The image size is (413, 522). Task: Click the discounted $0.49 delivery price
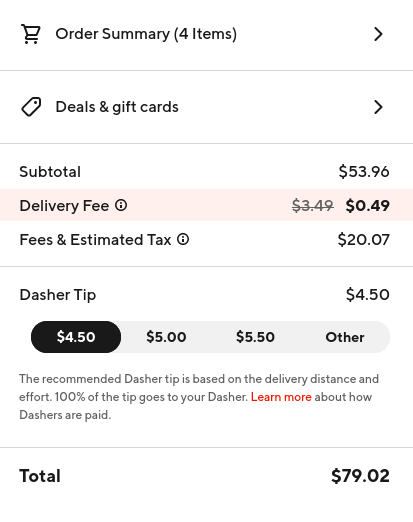(367, 205)
